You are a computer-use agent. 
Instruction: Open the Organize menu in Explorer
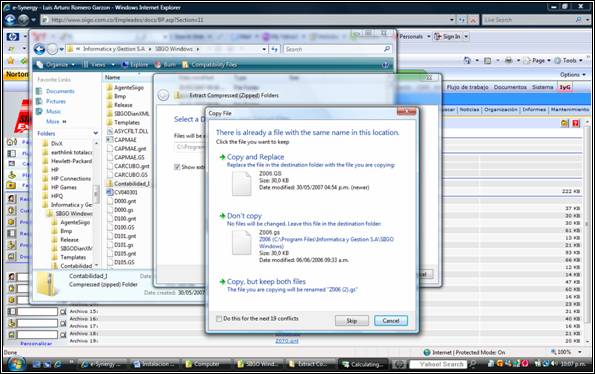(x=56, y=65)
